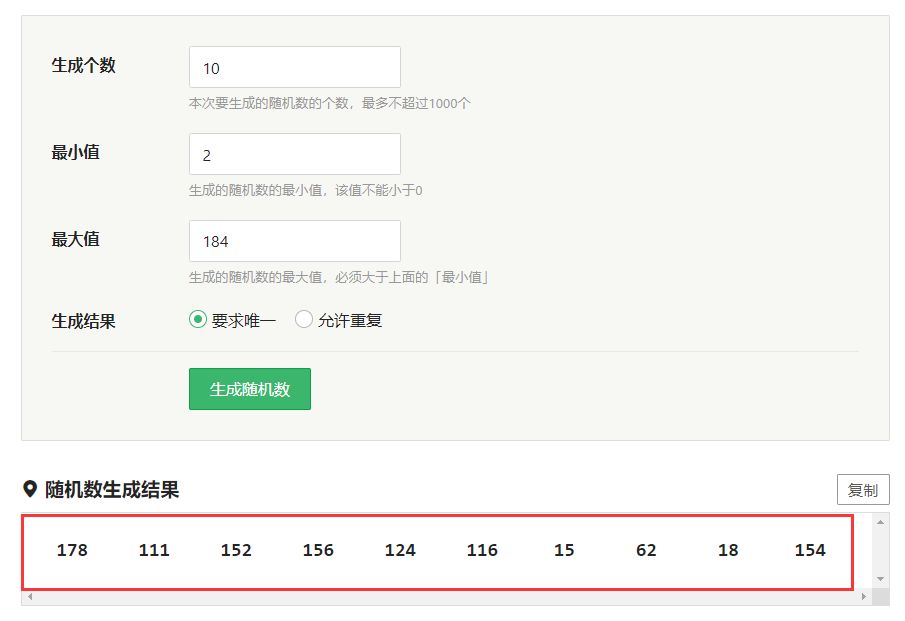Click the green 生成随机数 button

click(x=250, y=389)
